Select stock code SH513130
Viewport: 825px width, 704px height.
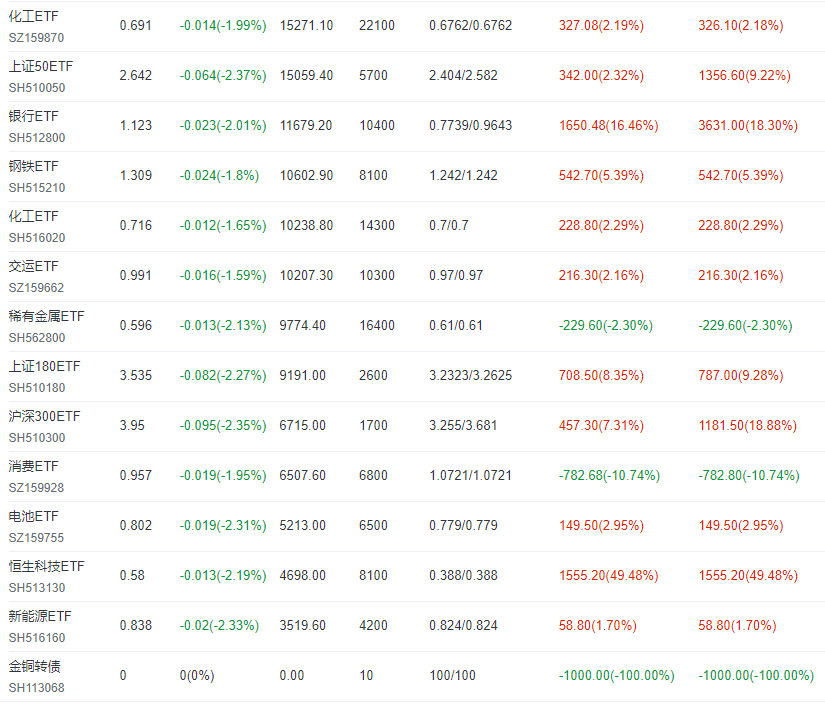(37, 588)
